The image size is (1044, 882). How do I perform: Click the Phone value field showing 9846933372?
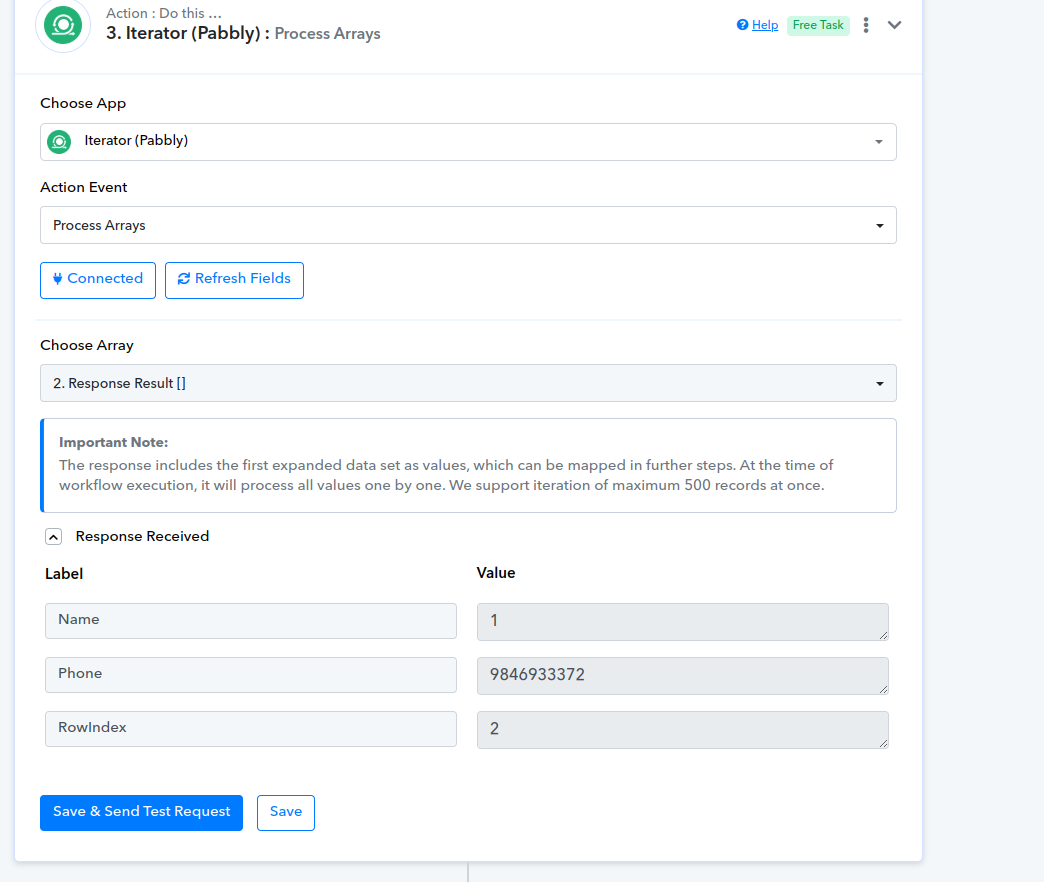682,676
